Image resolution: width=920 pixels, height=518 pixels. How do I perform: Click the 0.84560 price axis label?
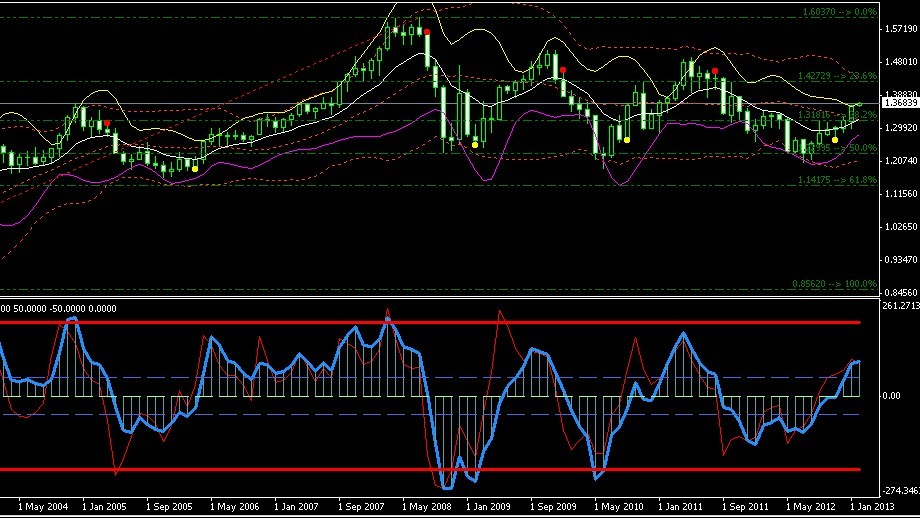(x=902, y=292)
